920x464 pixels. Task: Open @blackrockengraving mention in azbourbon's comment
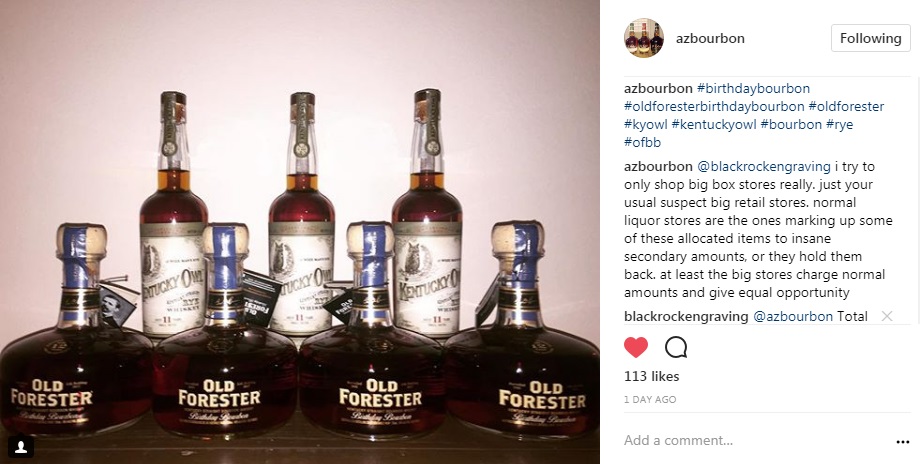click(763, 167)
